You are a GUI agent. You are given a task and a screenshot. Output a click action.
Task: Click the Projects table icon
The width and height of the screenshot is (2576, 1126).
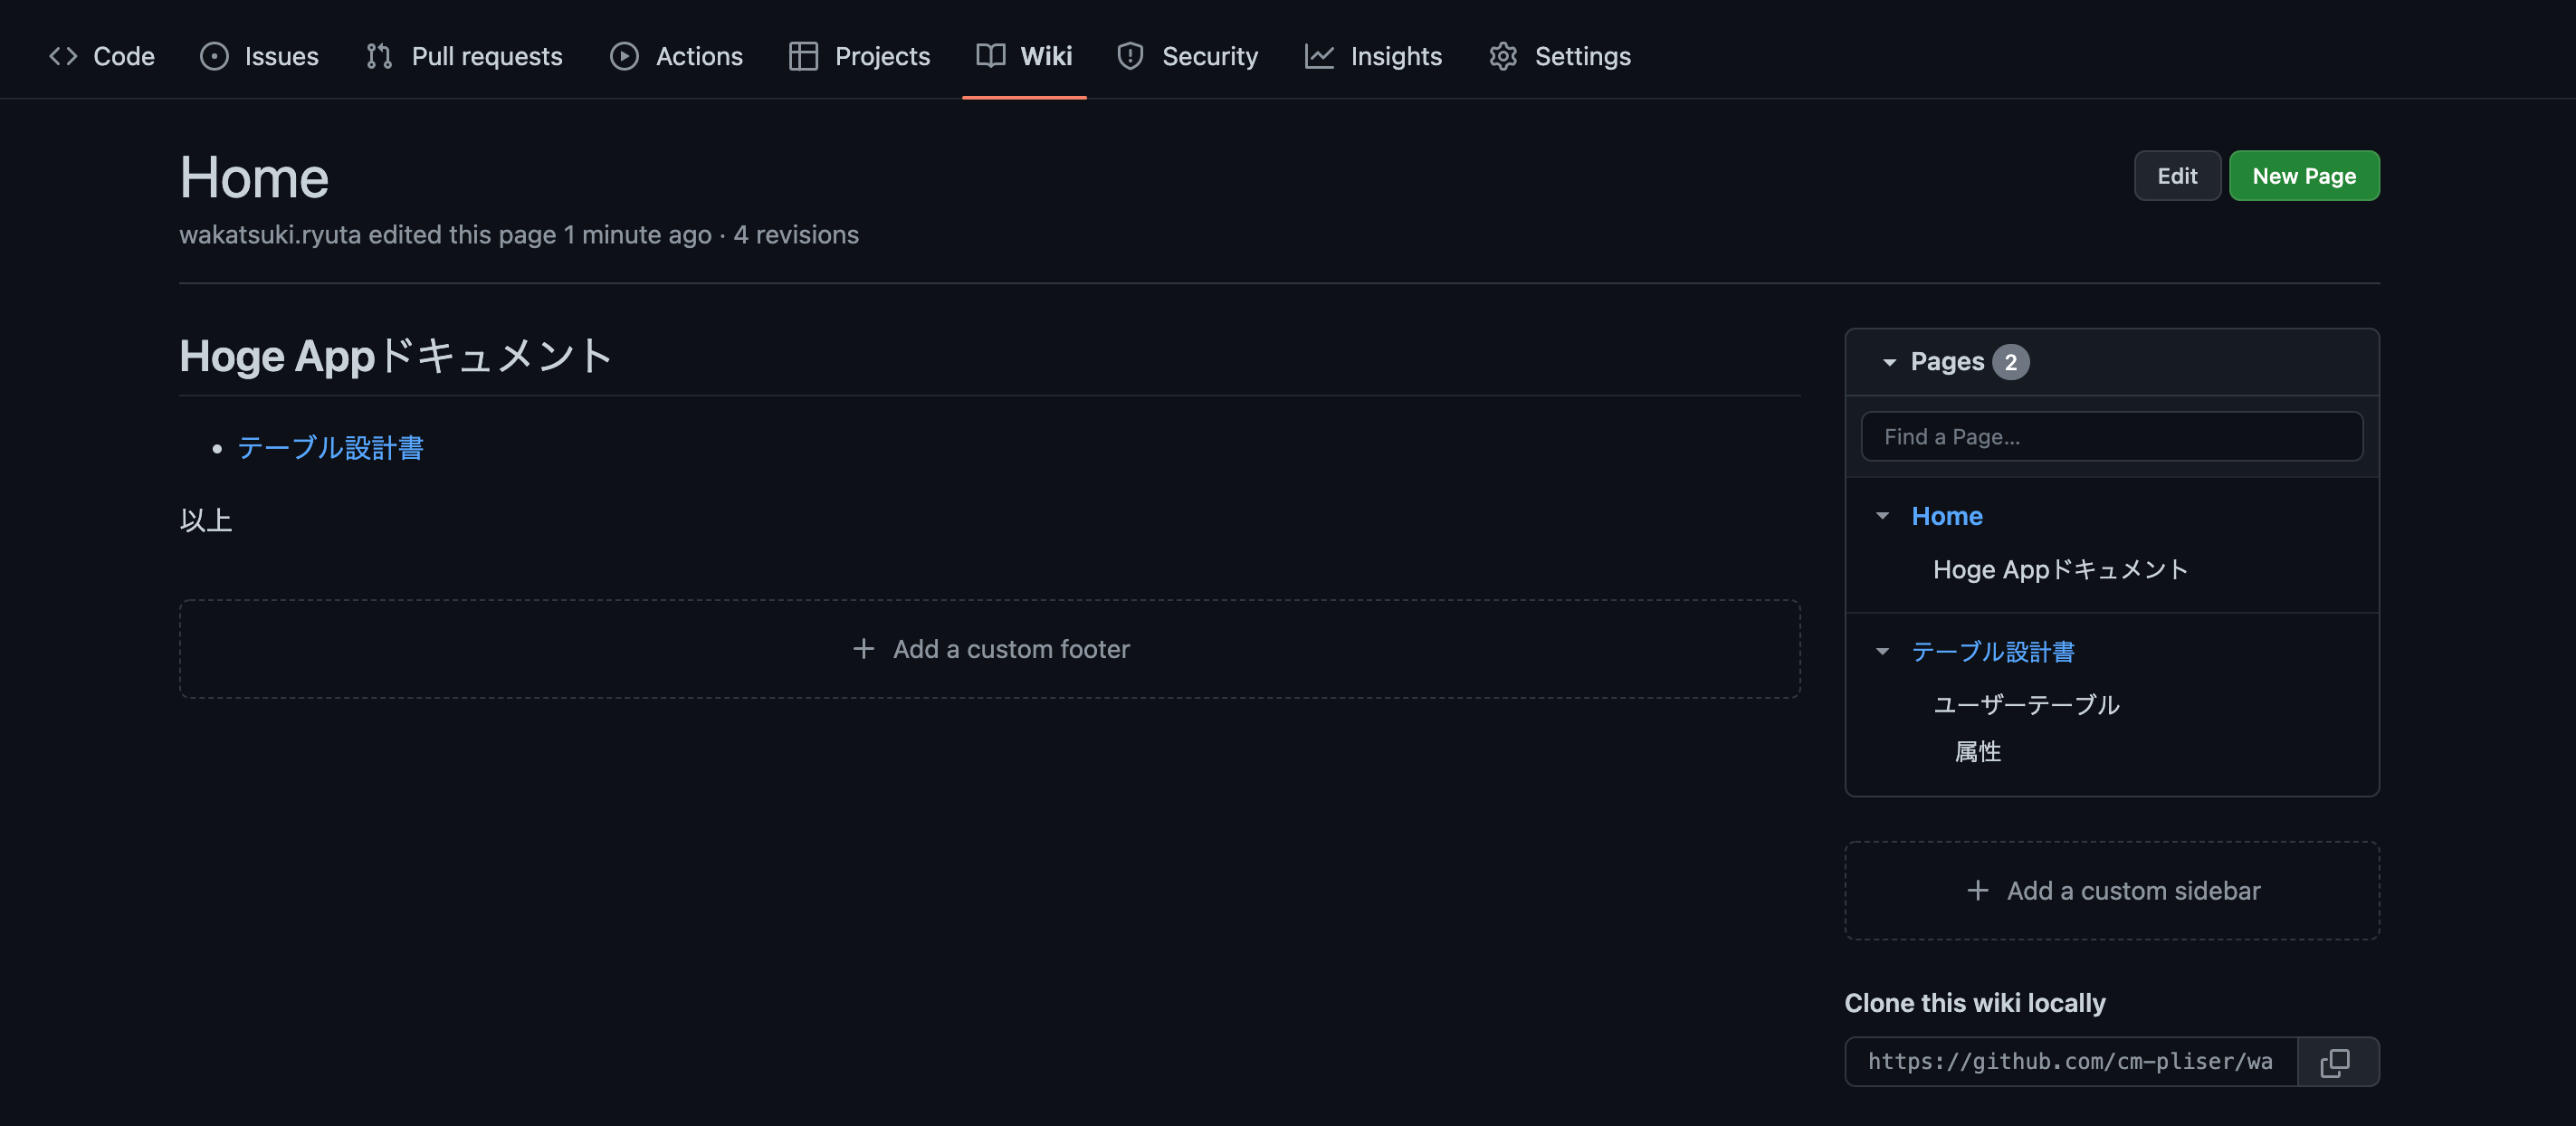click(803, 56)
